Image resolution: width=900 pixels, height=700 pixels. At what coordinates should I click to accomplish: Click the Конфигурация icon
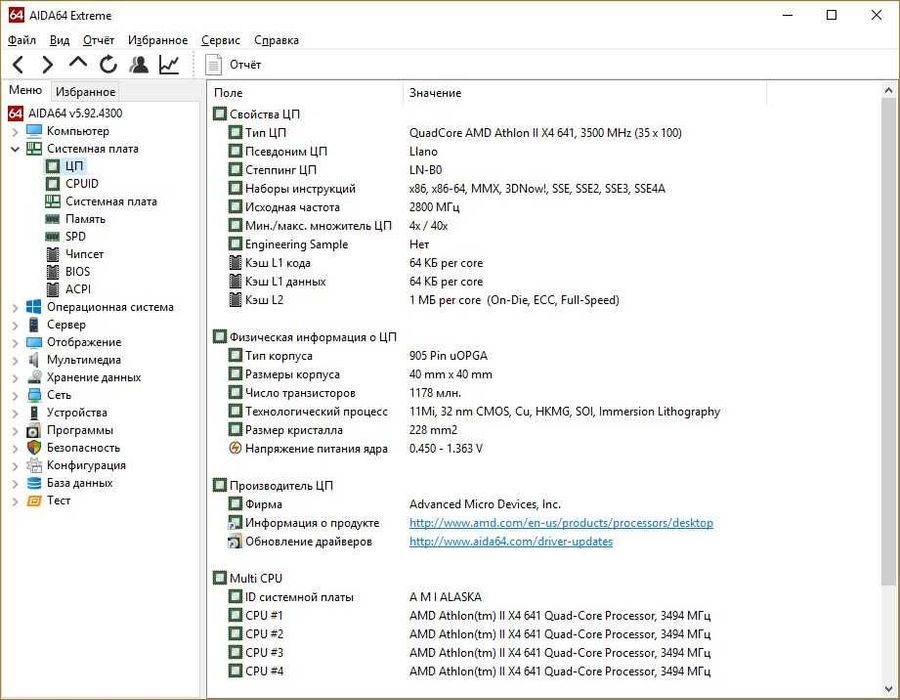pyautogui.click(x=34, y=465)
